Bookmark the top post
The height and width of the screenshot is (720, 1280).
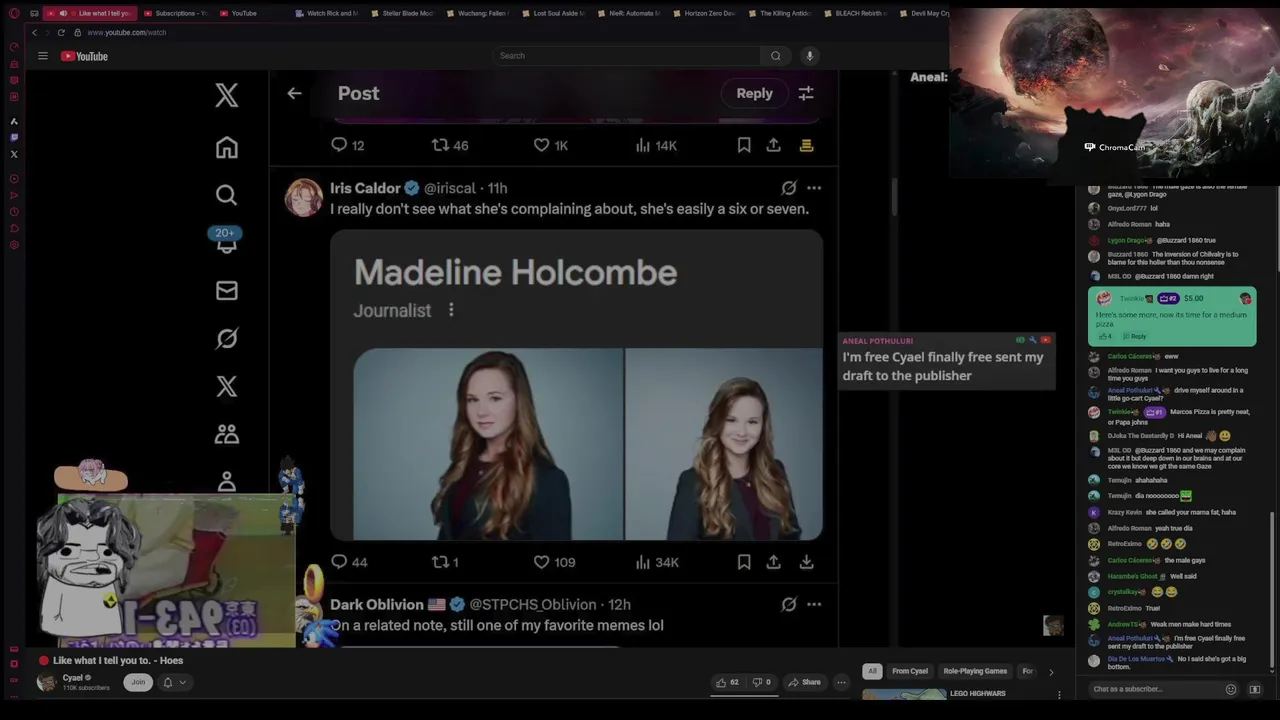(744, 145)
